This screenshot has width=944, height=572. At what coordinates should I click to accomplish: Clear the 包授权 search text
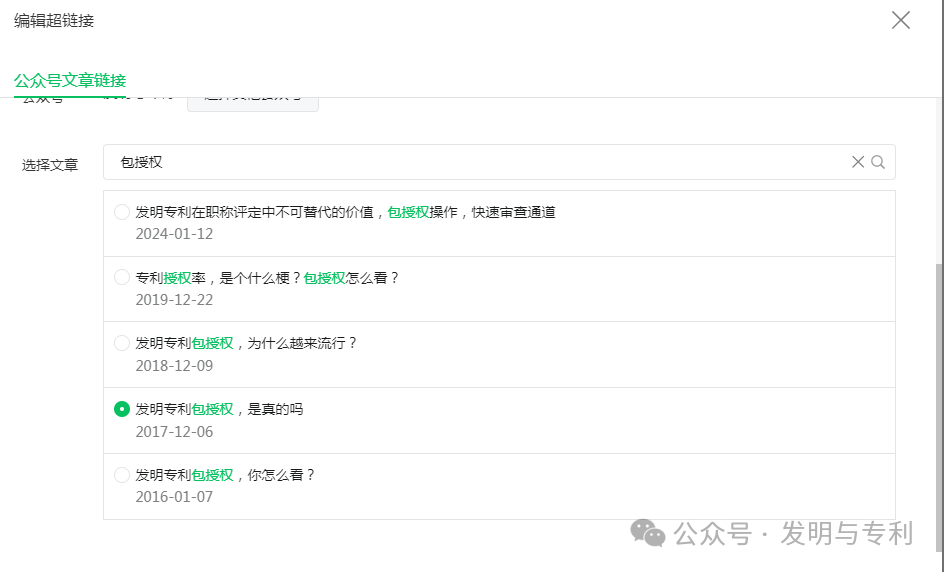coord(858,162)
